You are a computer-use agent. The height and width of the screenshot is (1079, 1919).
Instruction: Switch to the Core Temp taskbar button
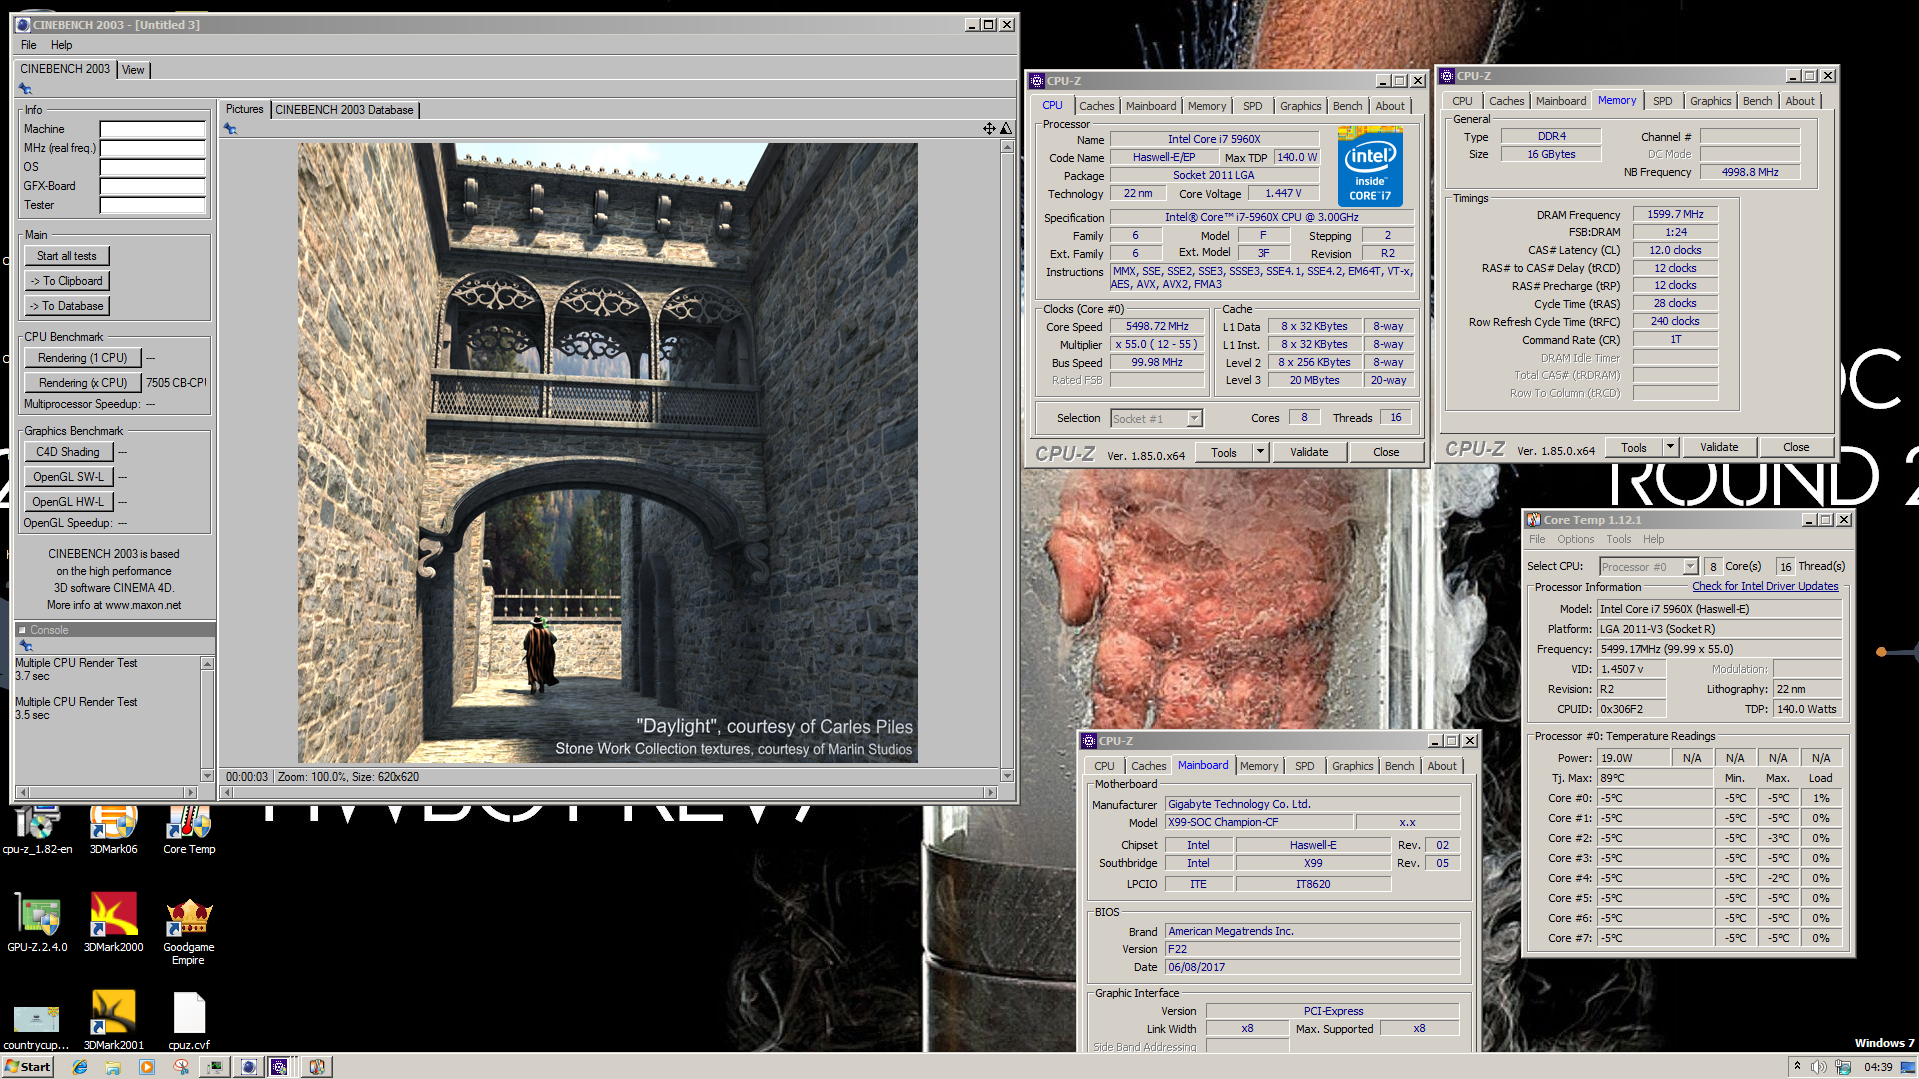tap(316, 1067)
